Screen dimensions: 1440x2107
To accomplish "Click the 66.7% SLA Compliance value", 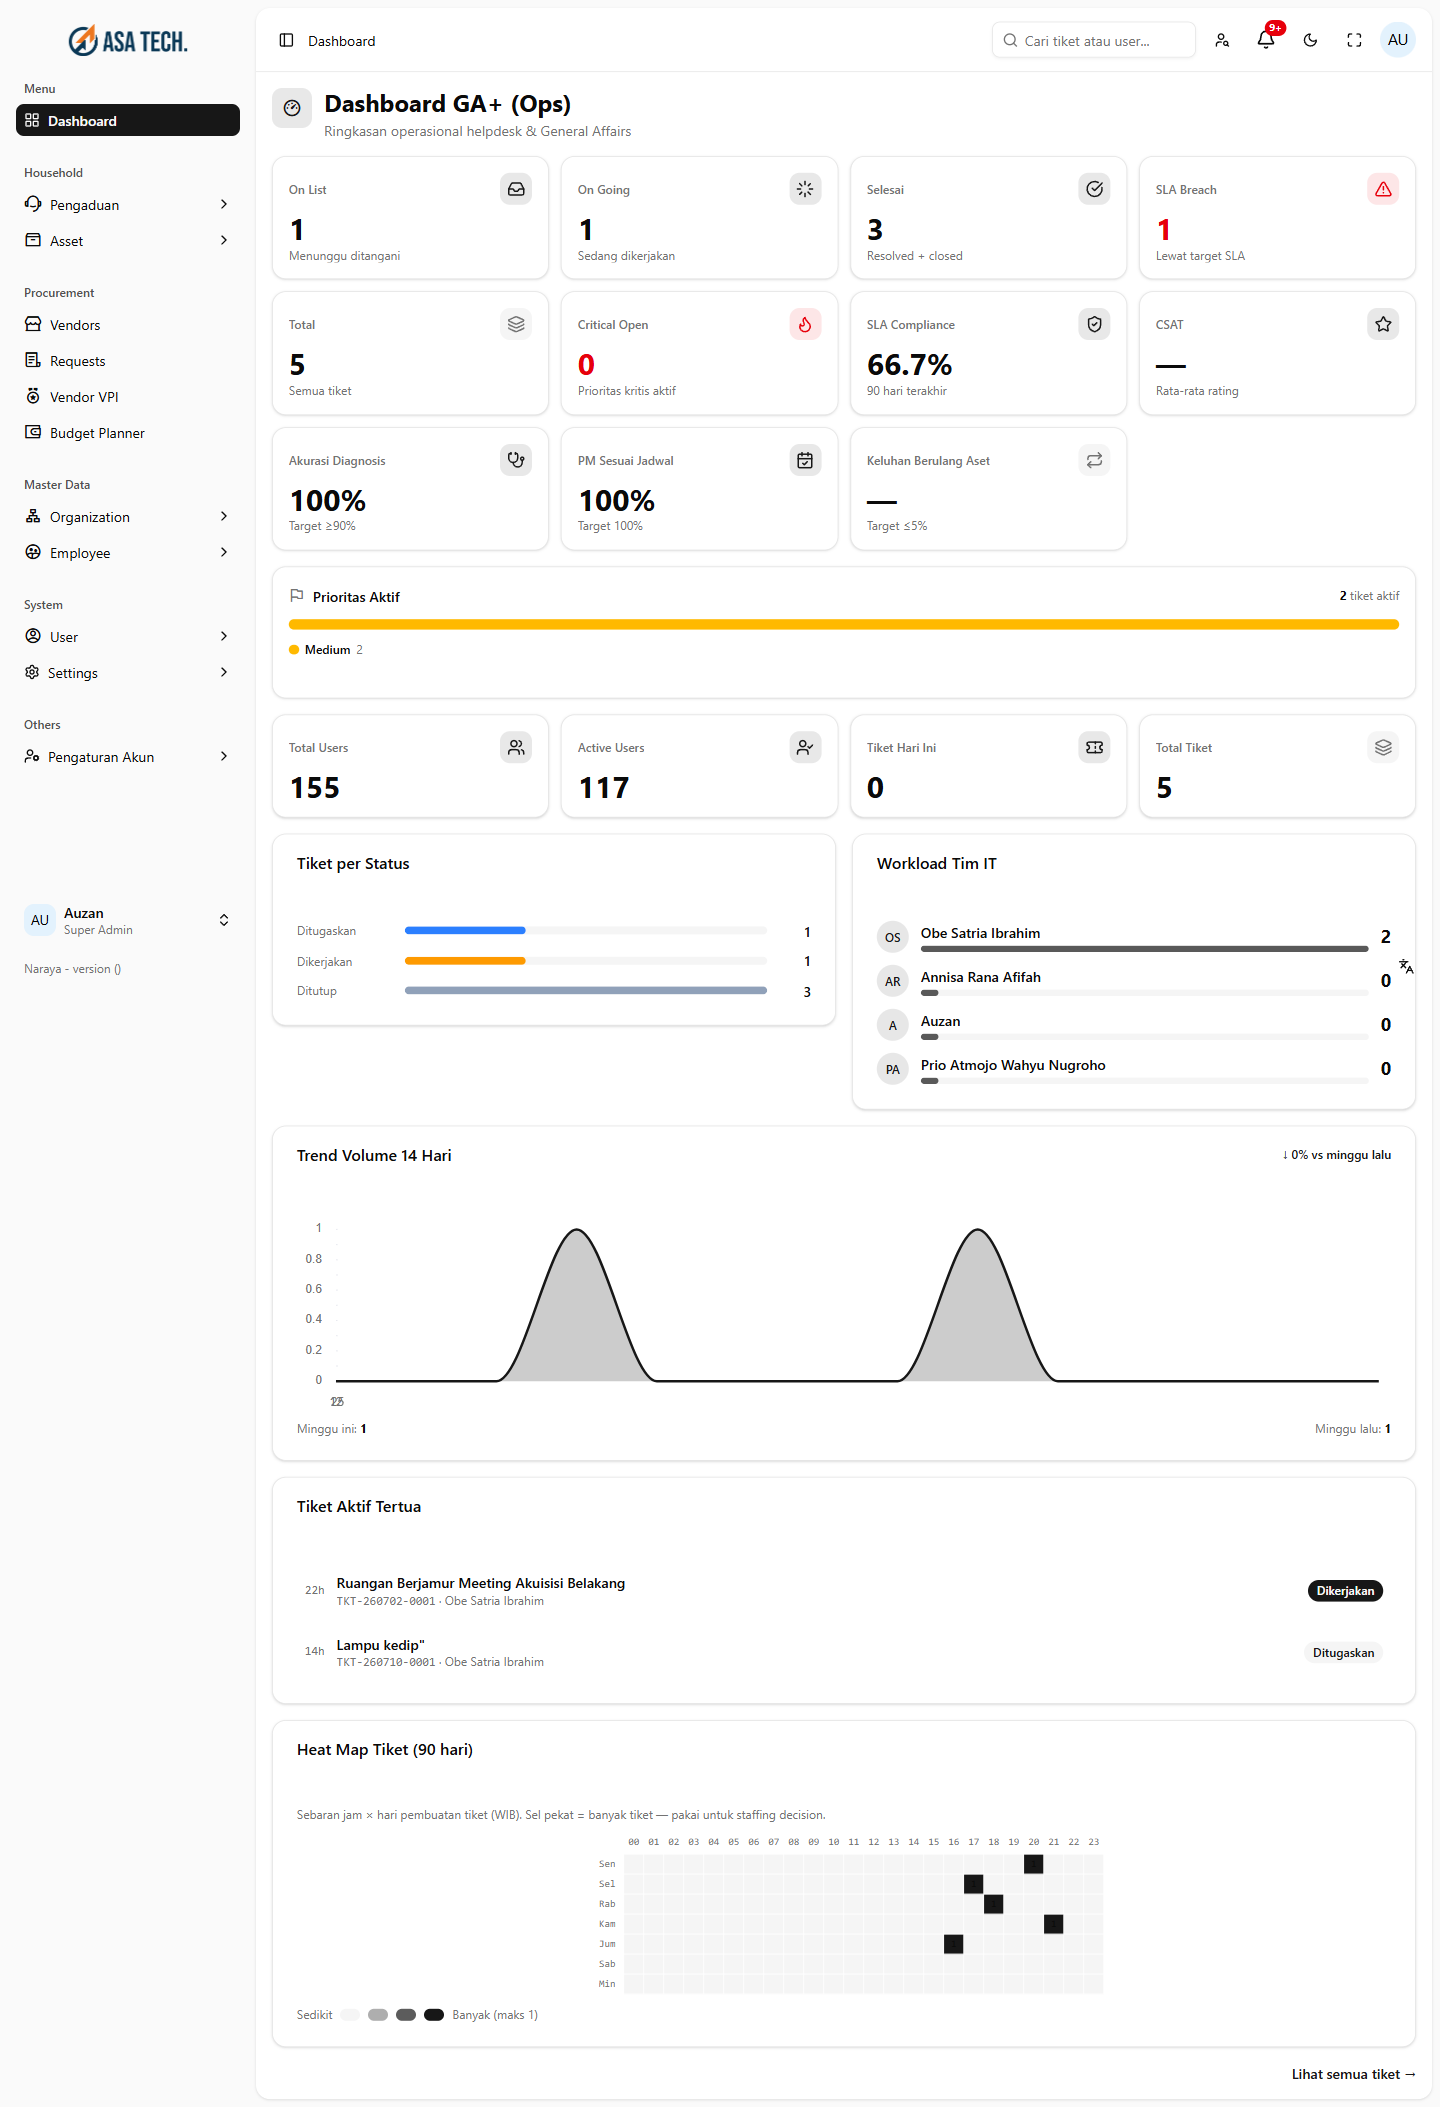I will point(909,365).
